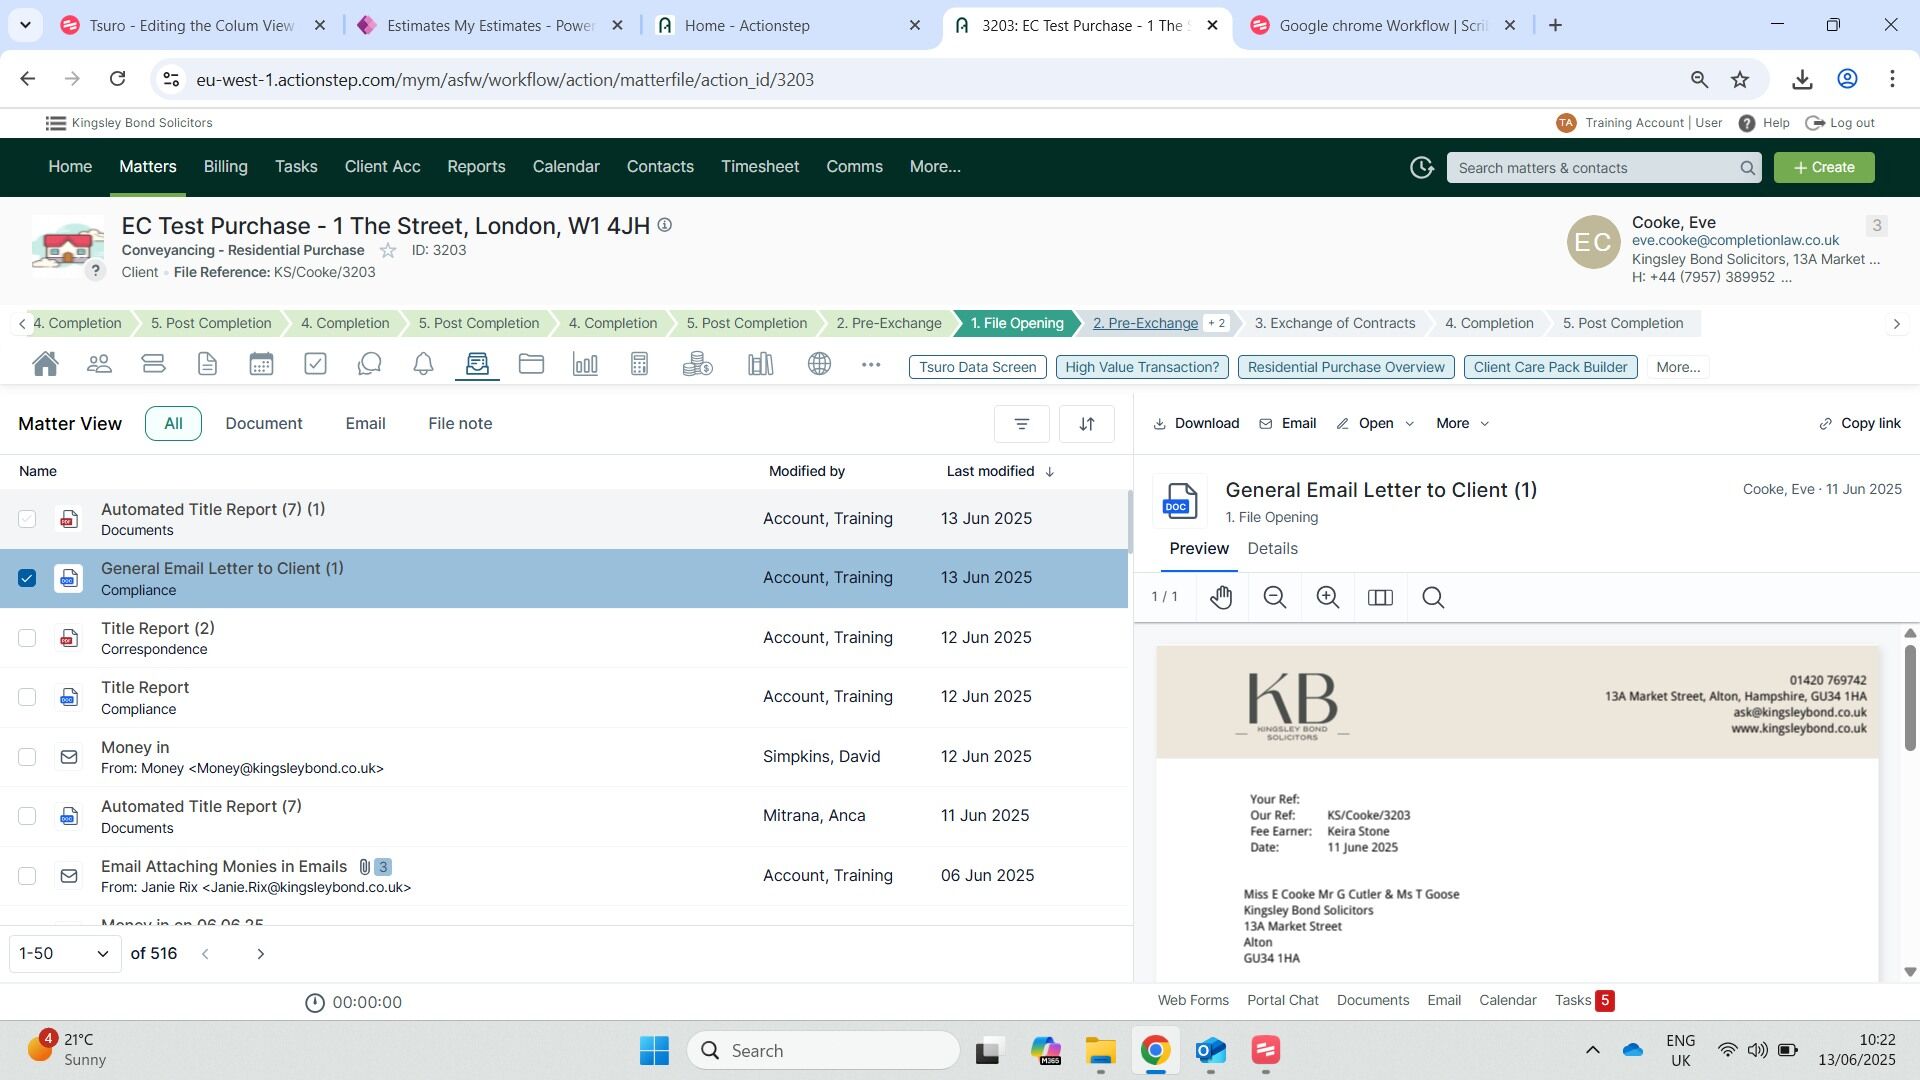Open the Billing menu
The height and width of the screenshot is (1080, 1920).
point(225,167)
